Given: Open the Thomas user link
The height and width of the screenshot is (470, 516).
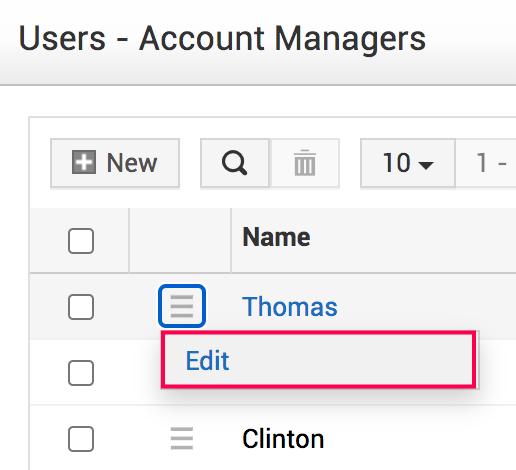Looking at the screenshot, I should [x=290, y=307].
